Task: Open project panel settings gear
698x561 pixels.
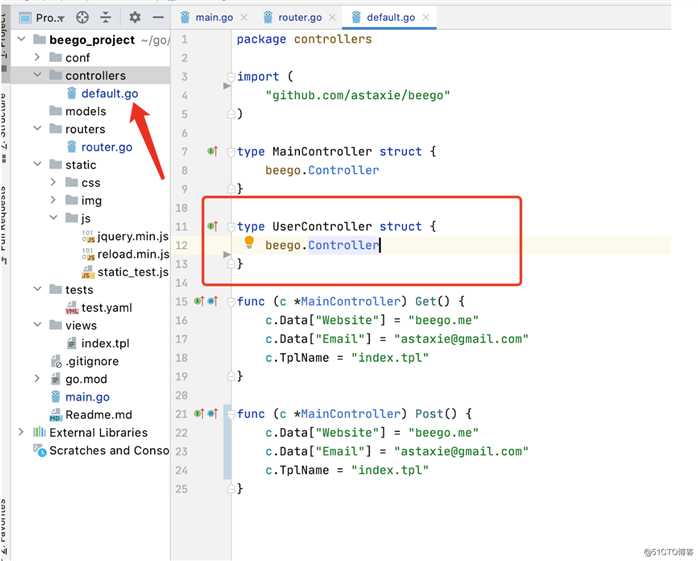Action: pos(135,17)
